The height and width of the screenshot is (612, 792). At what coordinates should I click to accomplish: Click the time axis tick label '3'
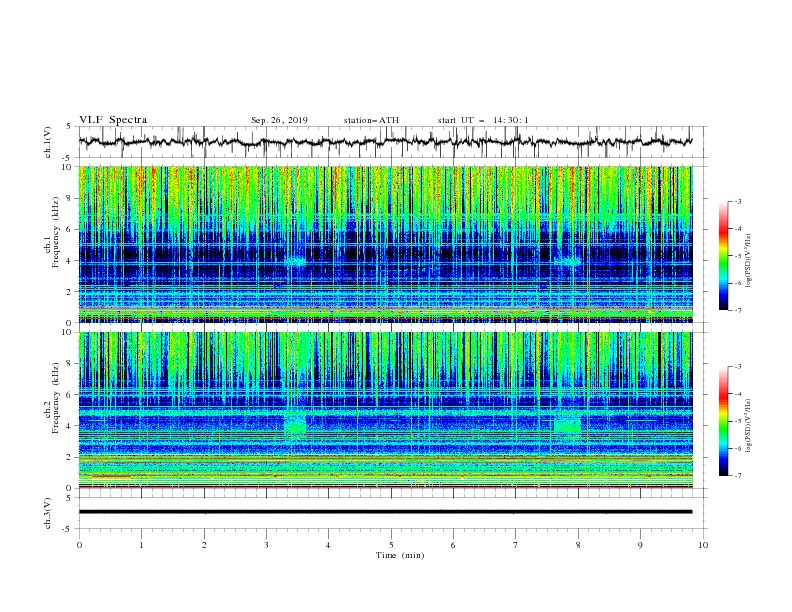tap(266, 545)
